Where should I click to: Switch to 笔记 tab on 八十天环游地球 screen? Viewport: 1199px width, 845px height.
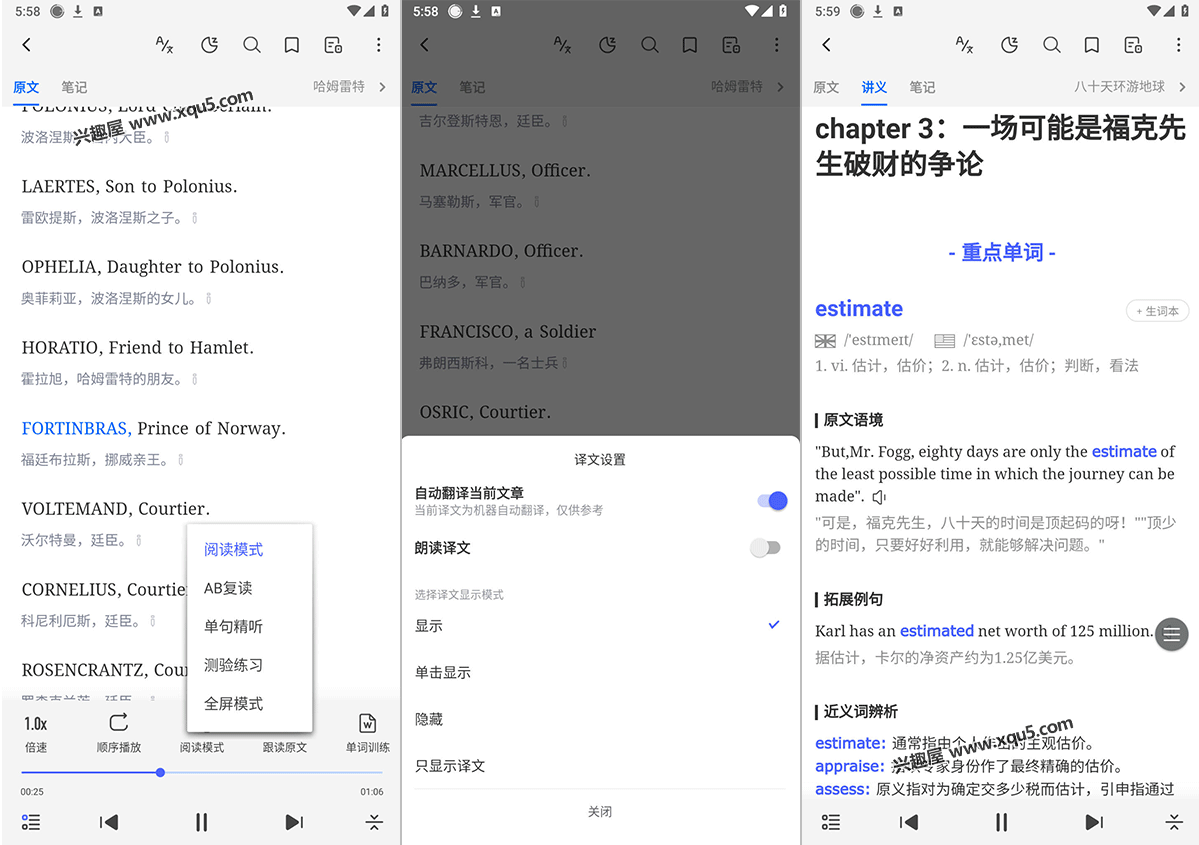coord(922,87)
